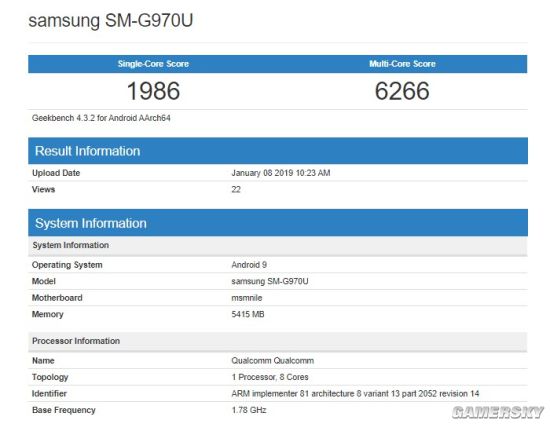550x424 pixels.
Task: Click the gray System Information subheader row
Action: (278, 245)
